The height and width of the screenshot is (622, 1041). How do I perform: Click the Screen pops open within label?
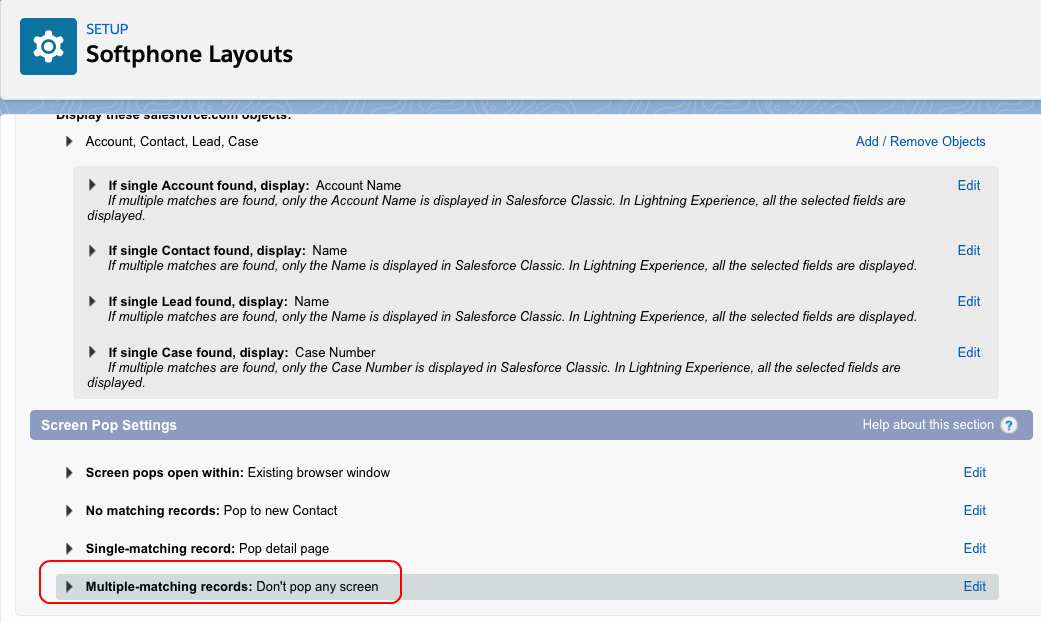point(165,473)
